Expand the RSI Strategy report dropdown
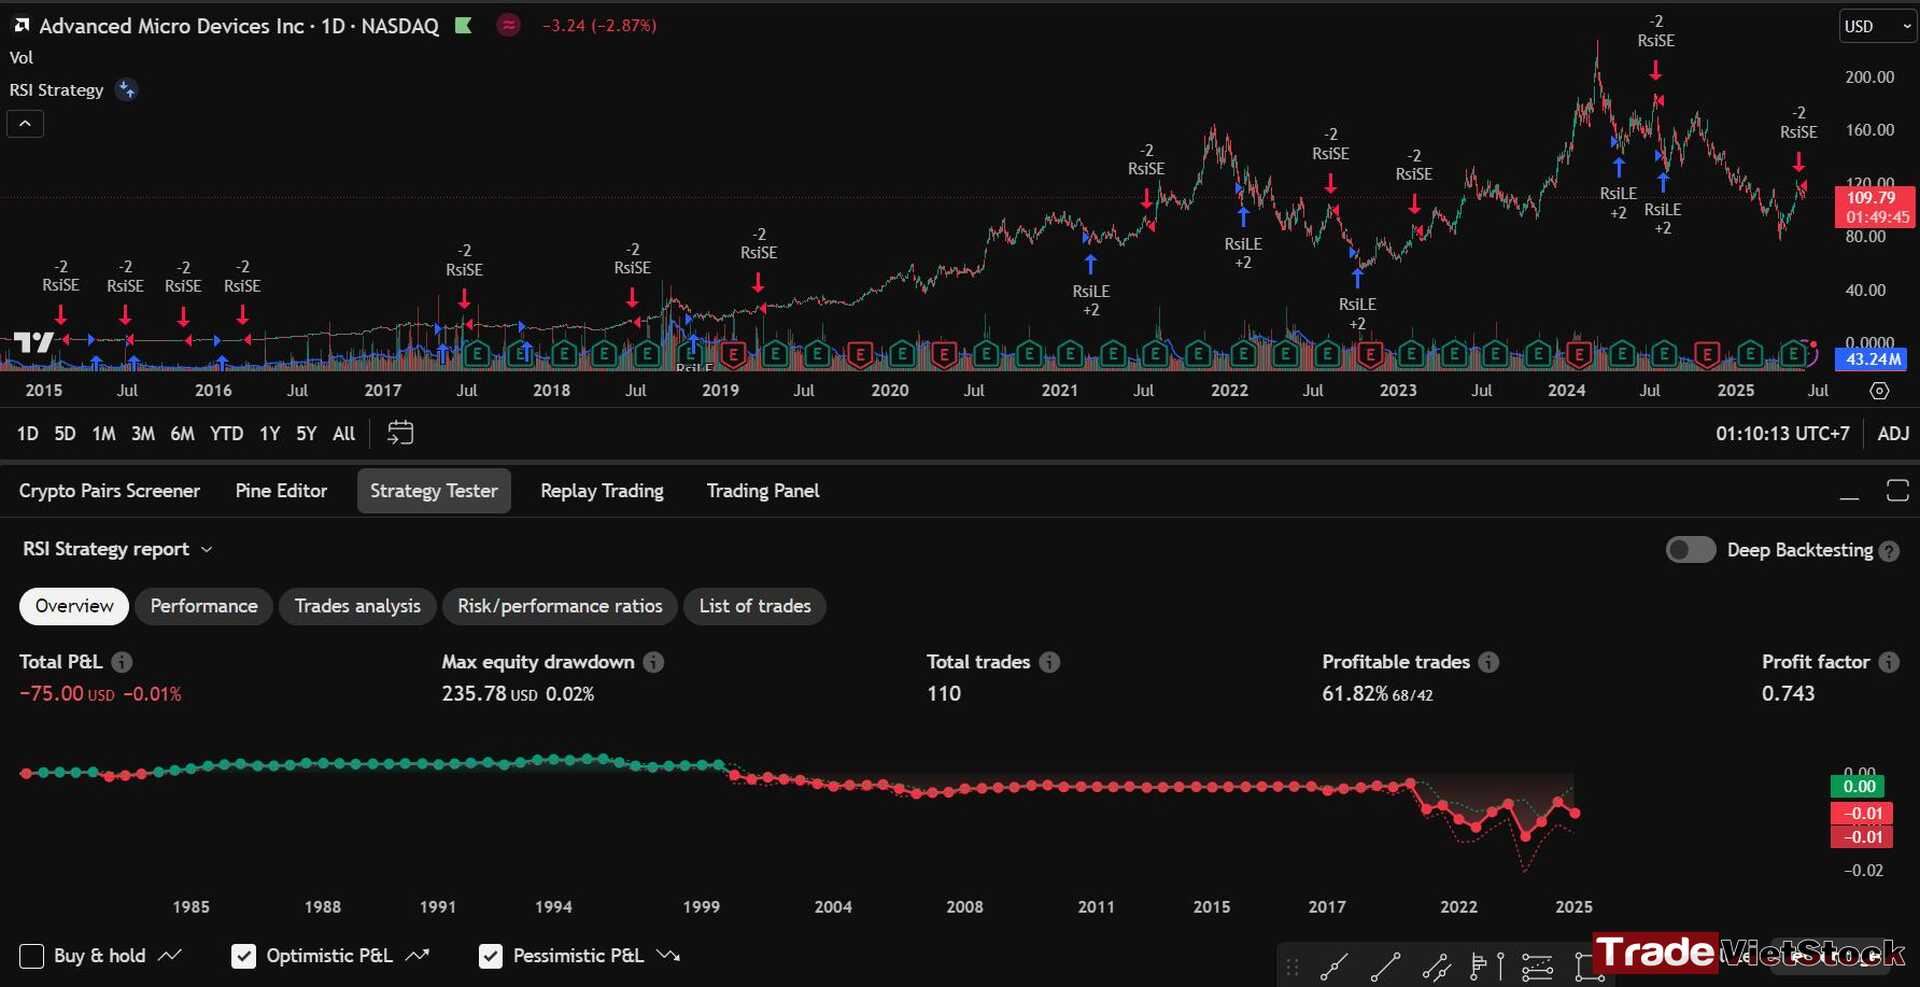 pyautogui.click(x=118, y=549)
